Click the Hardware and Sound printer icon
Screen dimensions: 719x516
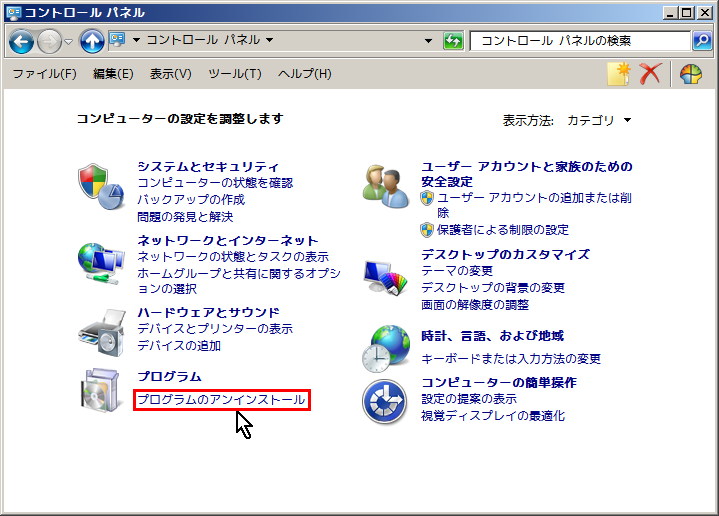tap(102, 333)
